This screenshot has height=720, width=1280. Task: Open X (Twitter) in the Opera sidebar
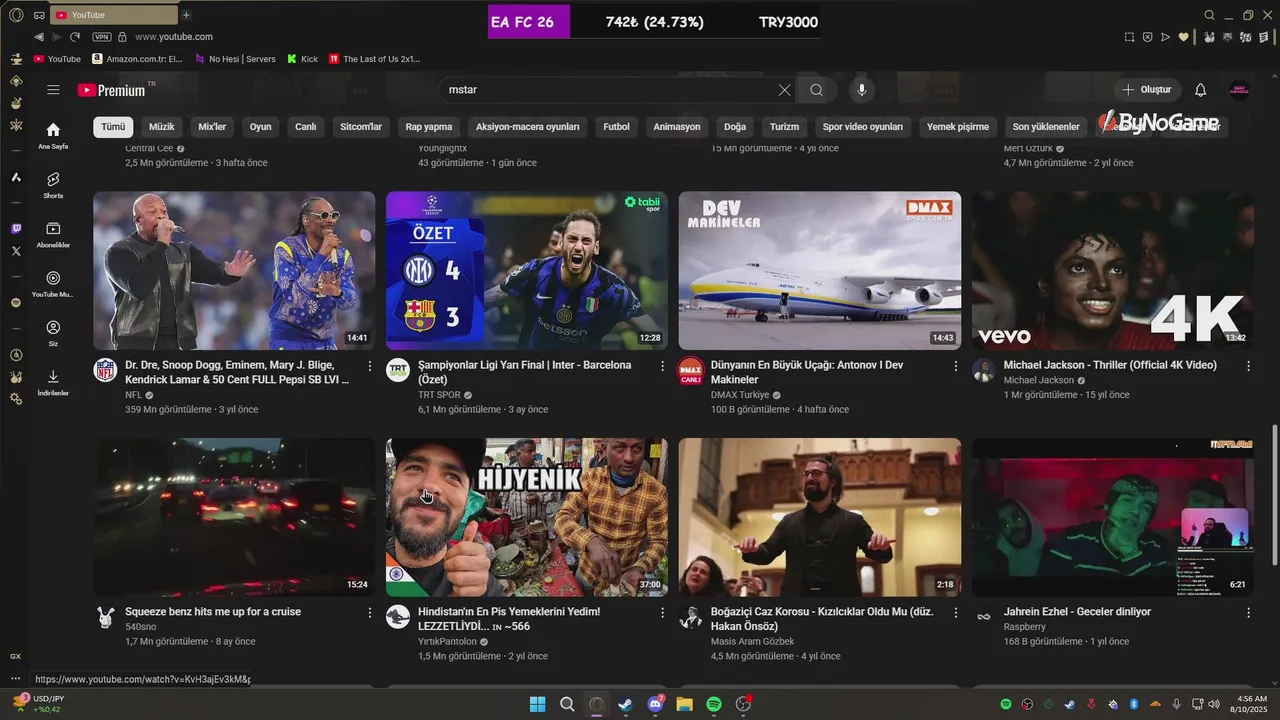tap(16, 251)
